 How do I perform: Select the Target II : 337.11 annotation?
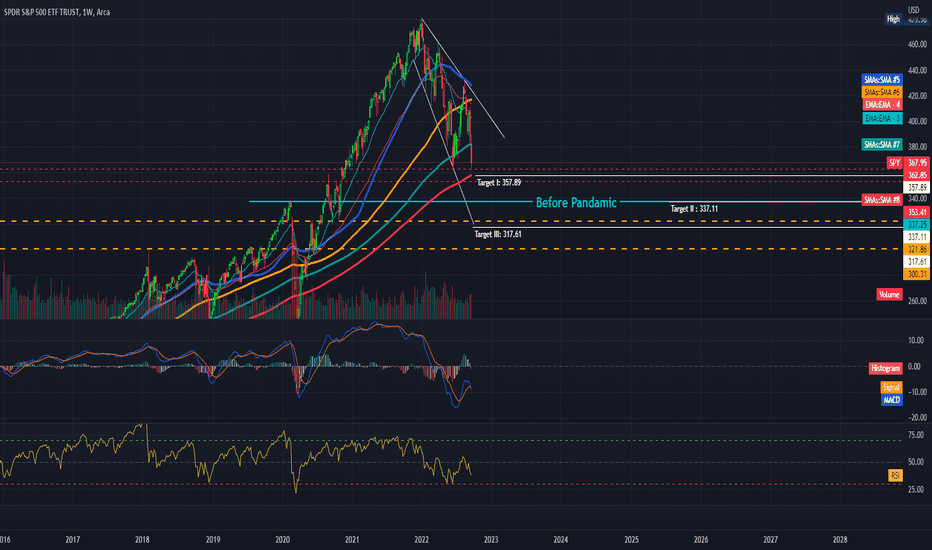click(694, 209)
